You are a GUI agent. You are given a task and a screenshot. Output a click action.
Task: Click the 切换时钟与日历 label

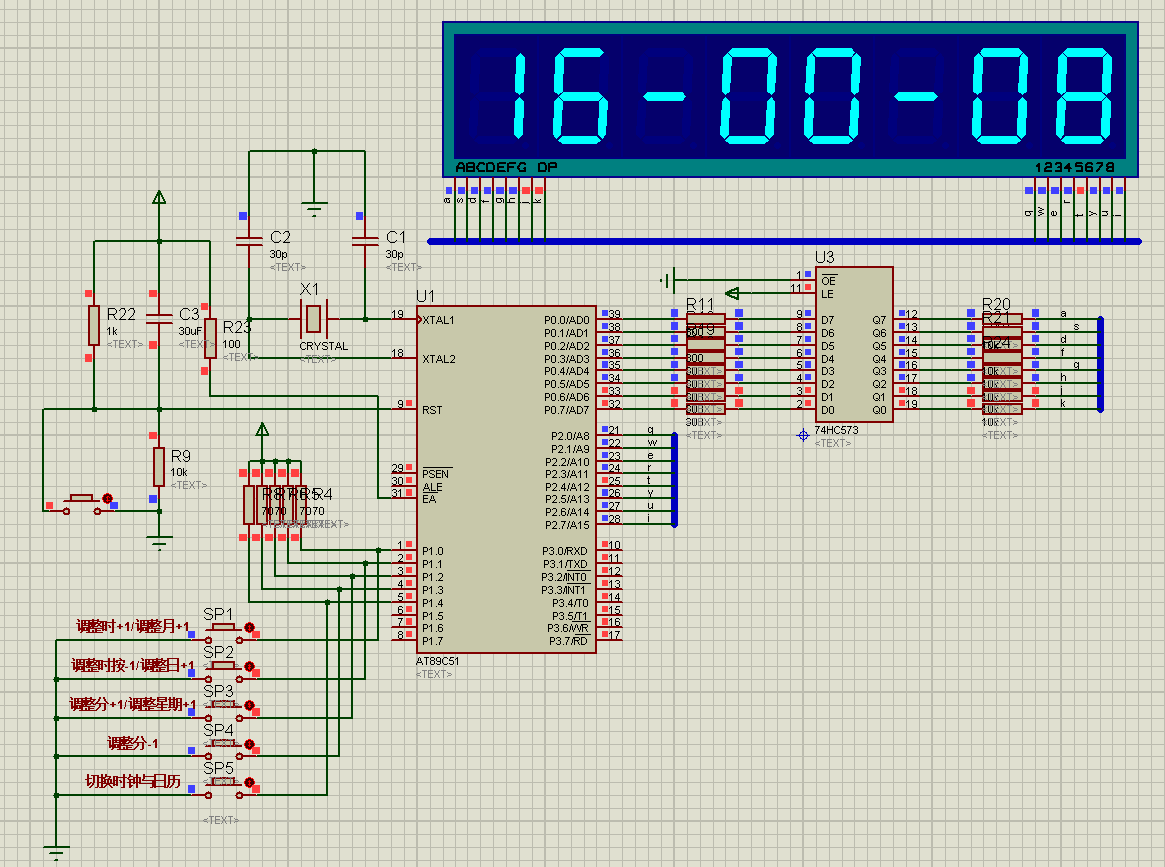pyautogui.click(x=133, y=781)
